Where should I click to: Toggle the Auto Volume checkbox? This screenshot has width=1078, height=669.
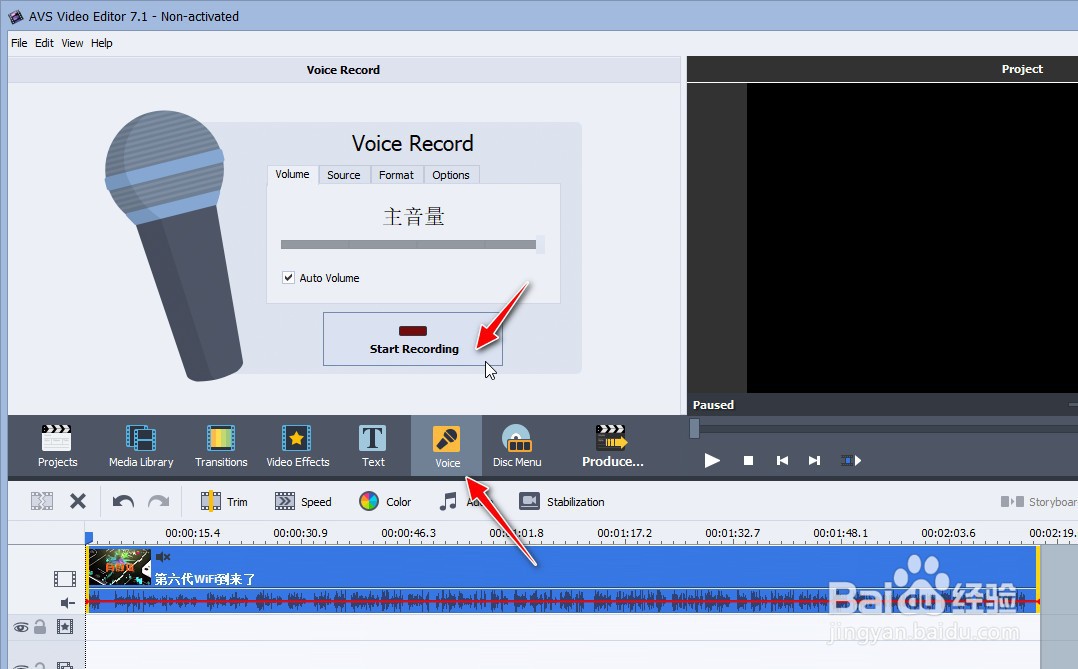click(x=288, y=277)
